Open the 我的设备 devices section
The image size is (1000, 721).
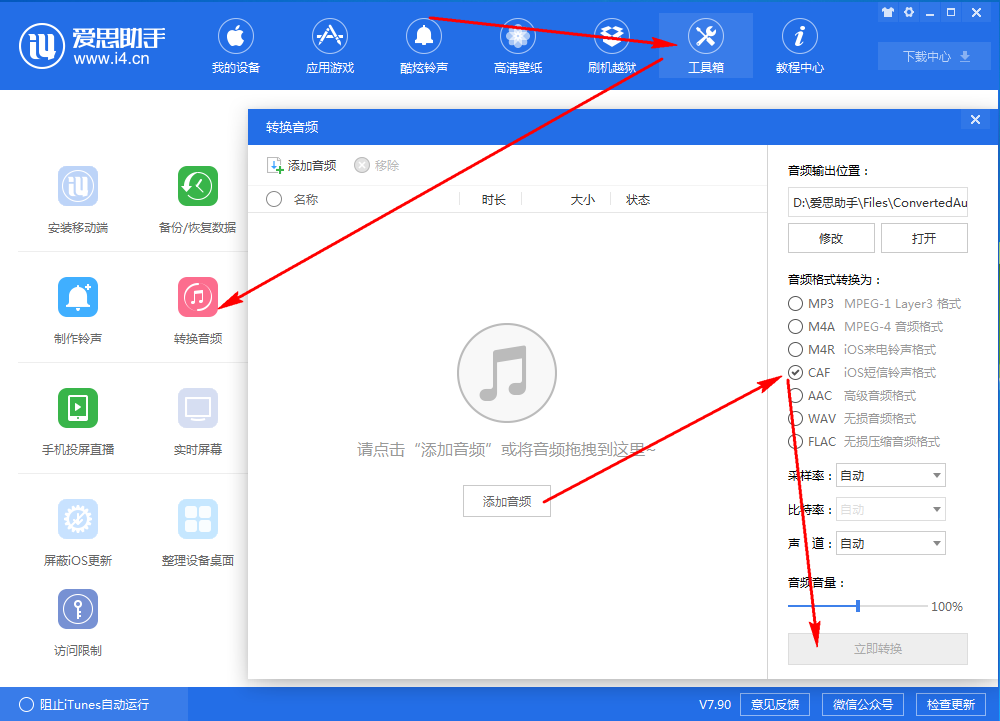235,45
